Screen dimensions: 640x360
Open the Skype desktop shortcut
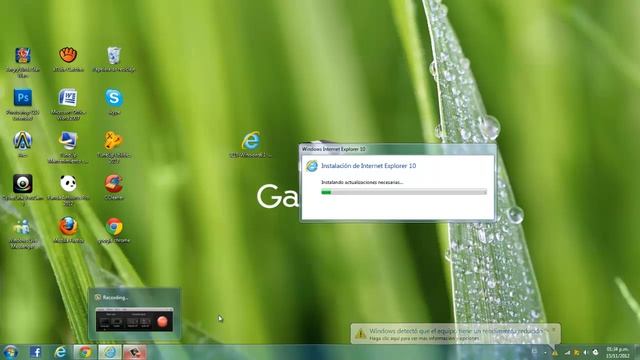click(114, 98)
